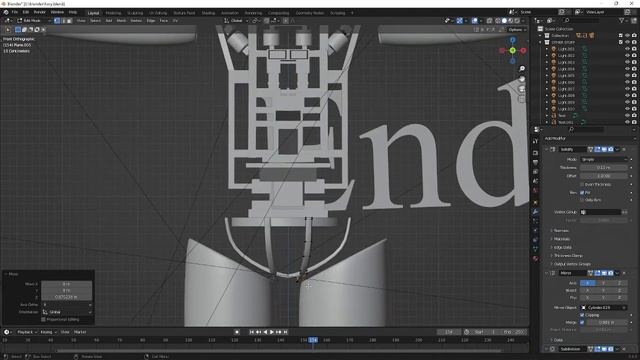
Task: Toggle viewport overlays icon
Action: coord(475,20)
